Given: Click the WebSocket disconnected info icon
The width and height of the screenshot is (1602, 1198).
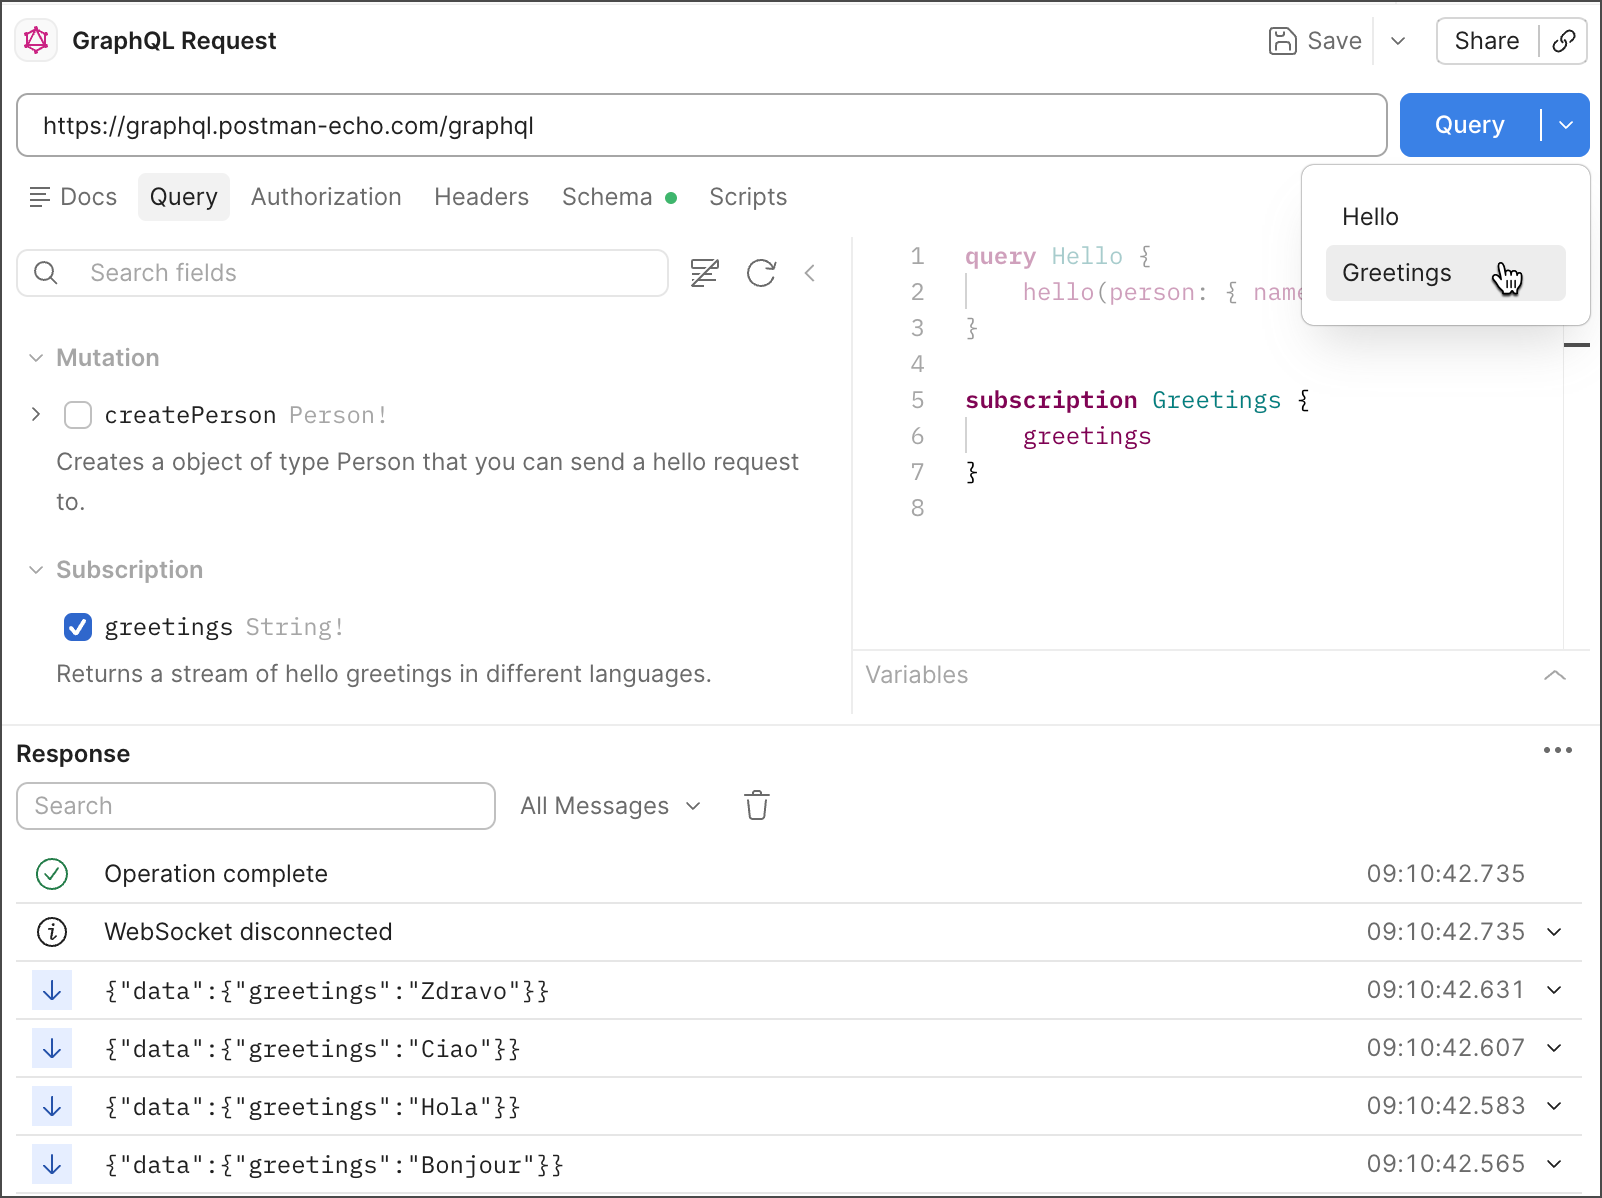Looking at the screenshot, I should pyautogui.click(x=52, y=932).
